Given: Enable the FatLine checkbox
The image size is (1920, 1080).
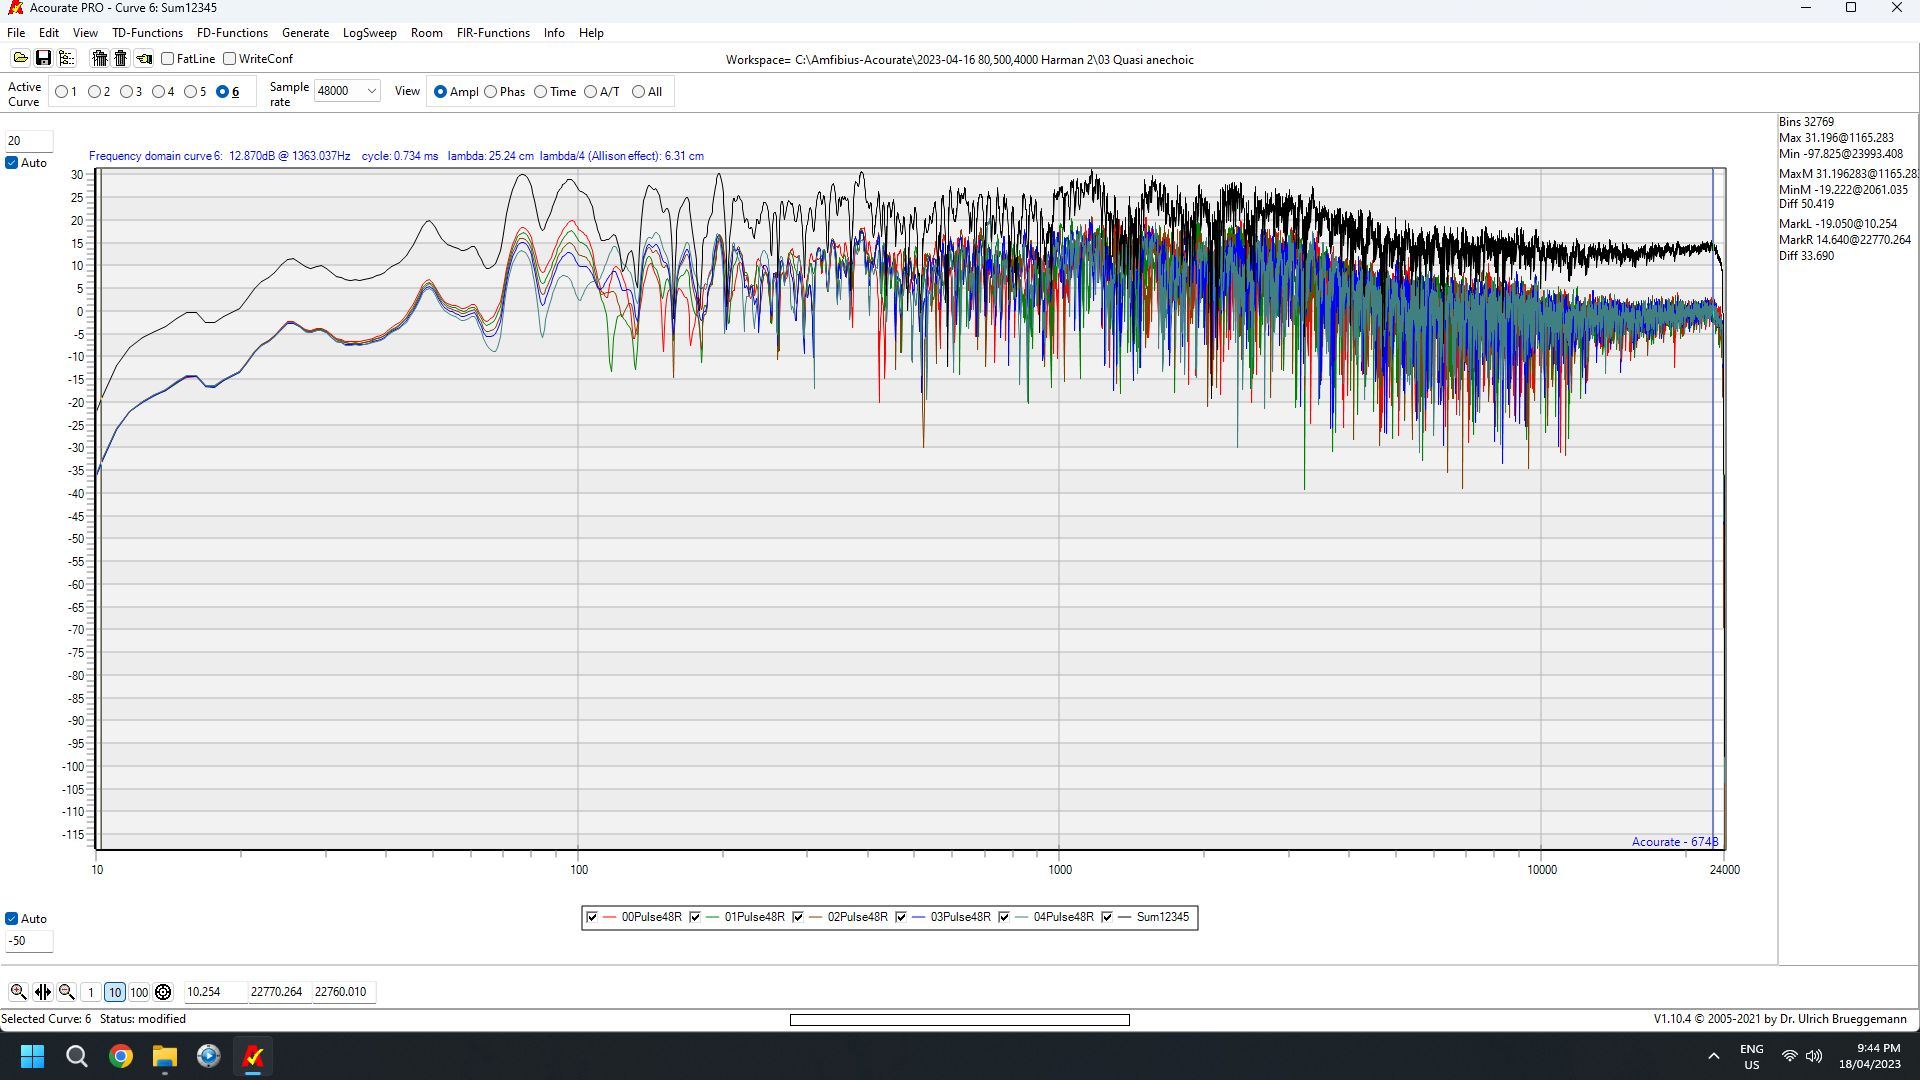Looking at the screenshot, I should click(167, 58).
